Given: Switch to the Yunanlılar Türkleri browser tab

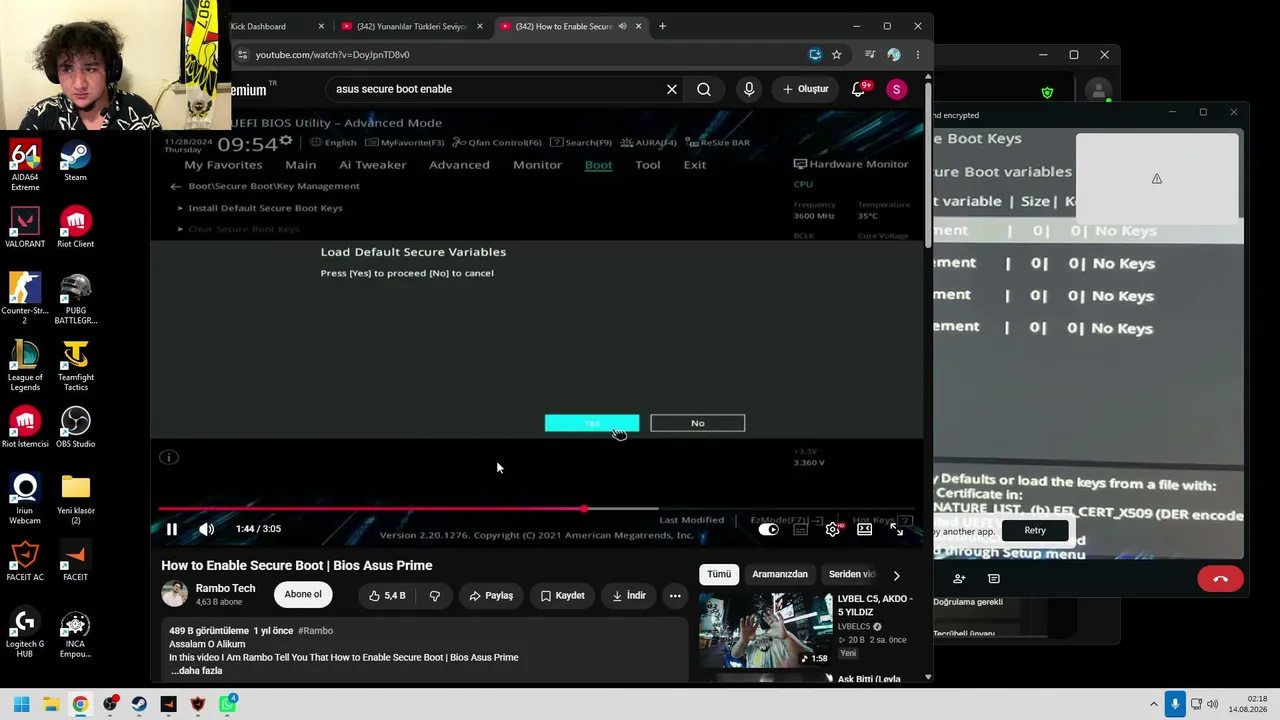Looking at the screenshot, I should (411, 26).
